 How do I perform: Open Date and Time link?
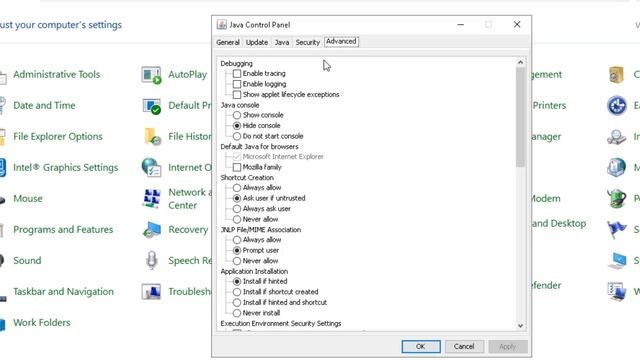[x=44, y=105]
